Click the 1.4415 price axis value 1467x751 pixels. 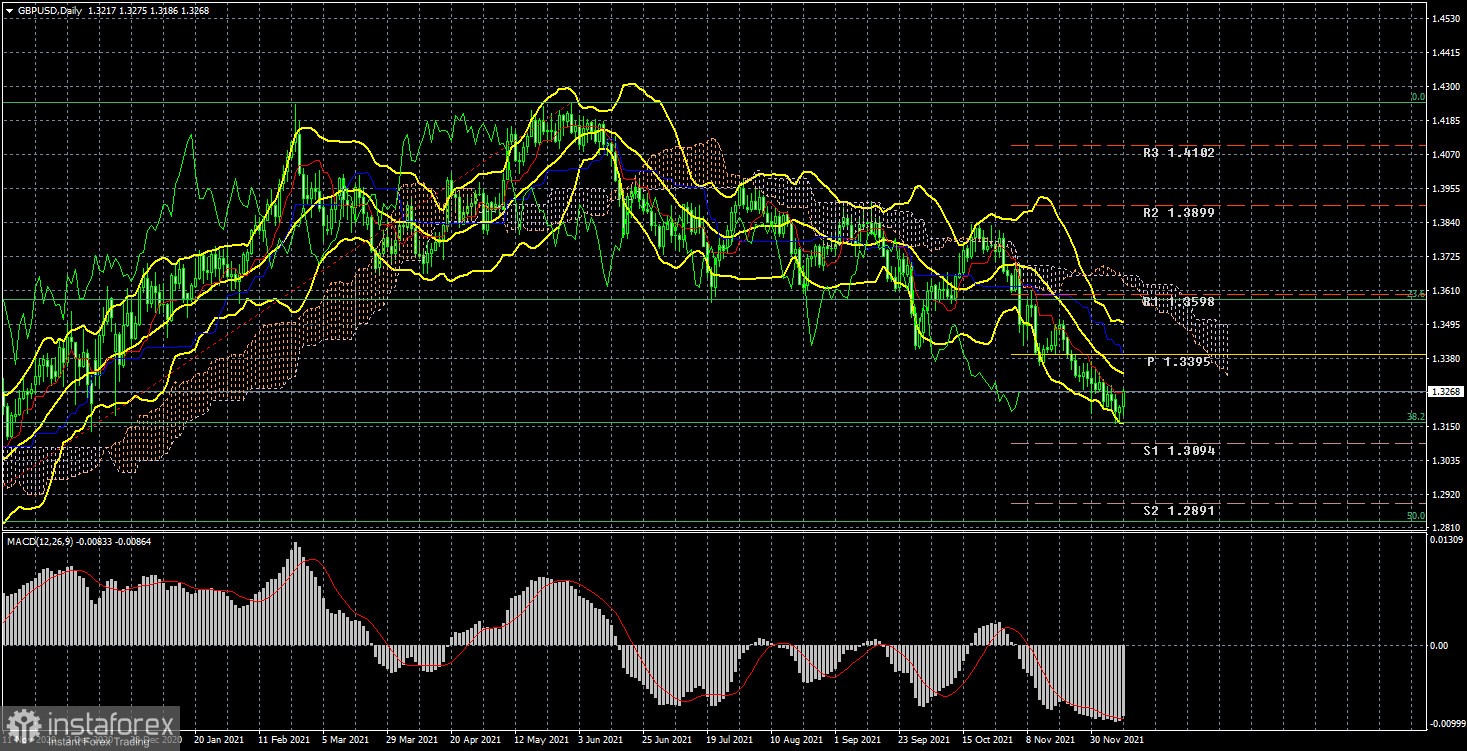(1446, 54)
